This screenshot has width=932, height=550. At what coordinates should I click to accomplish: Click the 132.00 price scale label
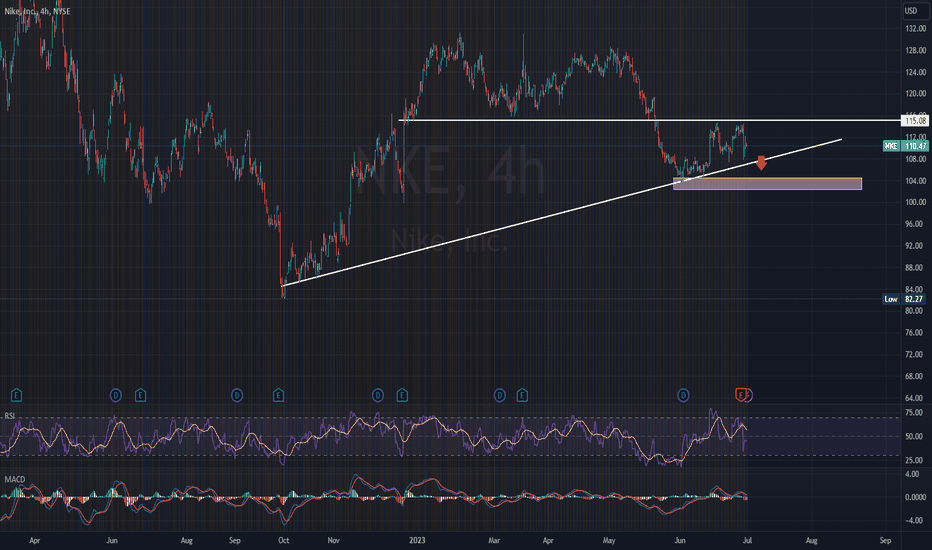click(x=916, y=29)
